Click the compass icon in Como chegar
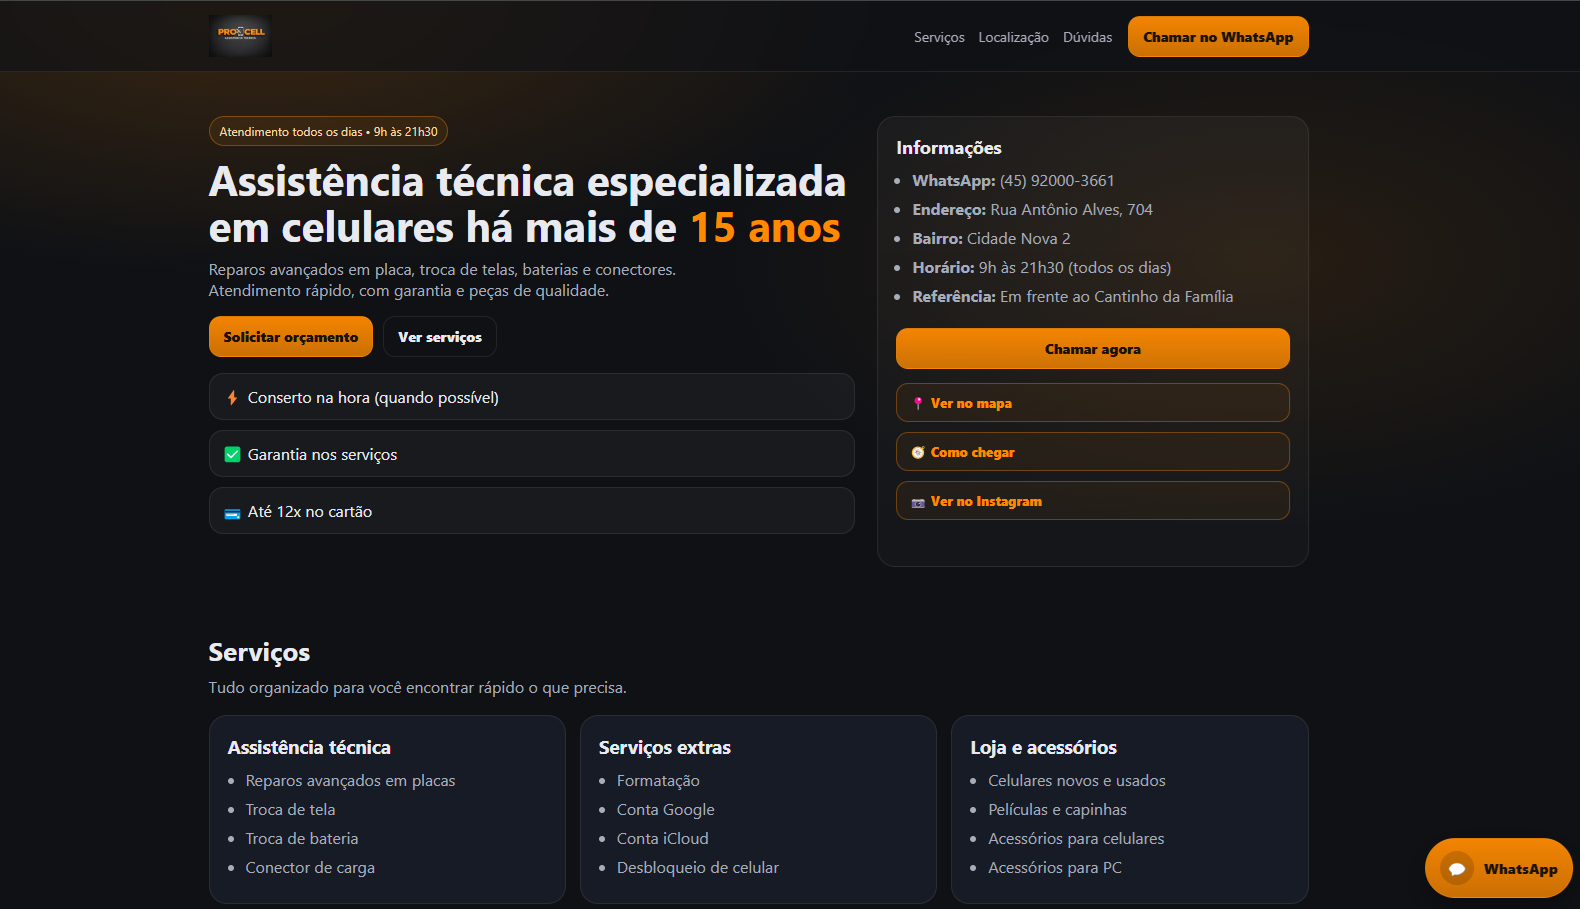Image resolution: width=1580 pixels, height=909 pixels. (918, 453)
